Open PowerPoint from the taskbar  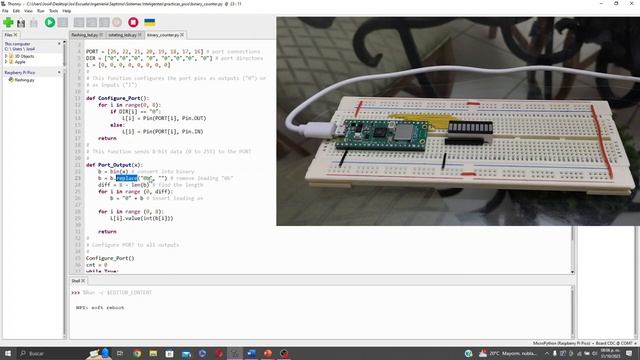[x=268, y=353]
